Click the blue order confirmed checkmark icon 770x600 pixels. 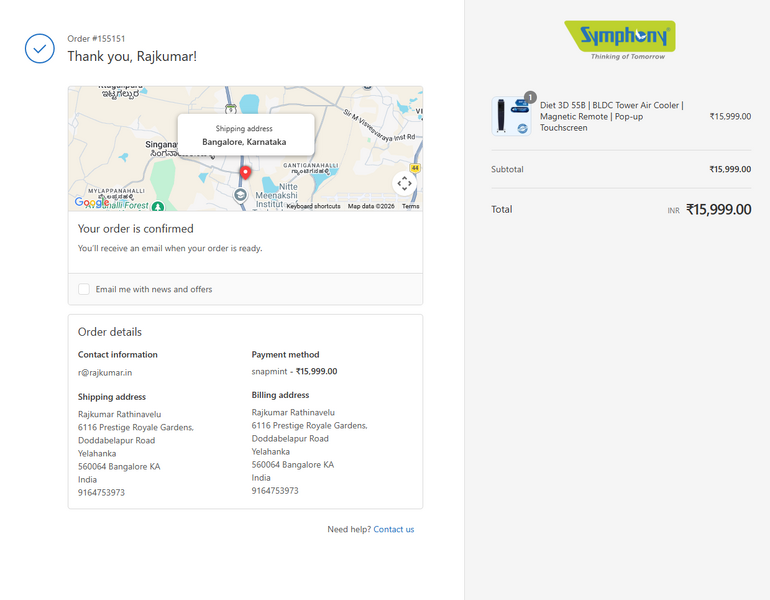(40, 48)
